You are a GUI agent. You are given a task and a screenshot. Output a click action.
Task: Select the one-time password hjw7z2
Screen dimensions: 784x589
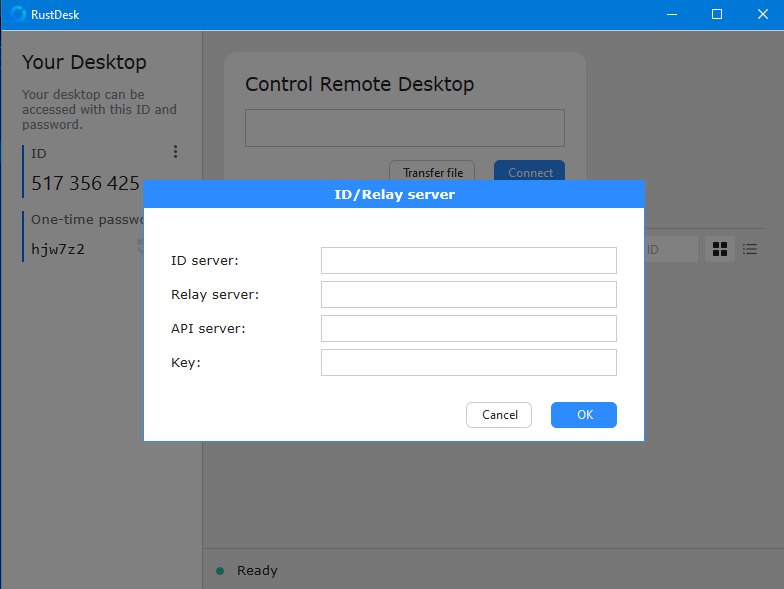(x=58, y=249)
